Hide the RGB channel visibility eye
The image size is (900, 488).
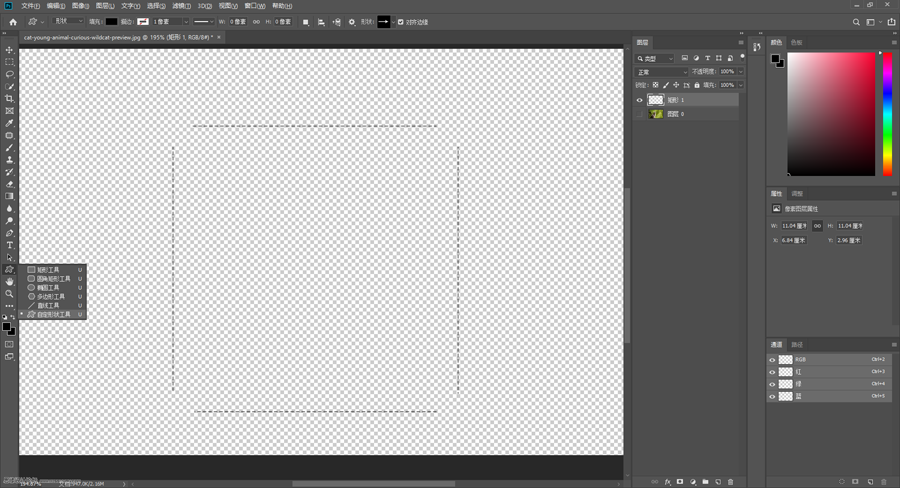click(x=772, y=359)
